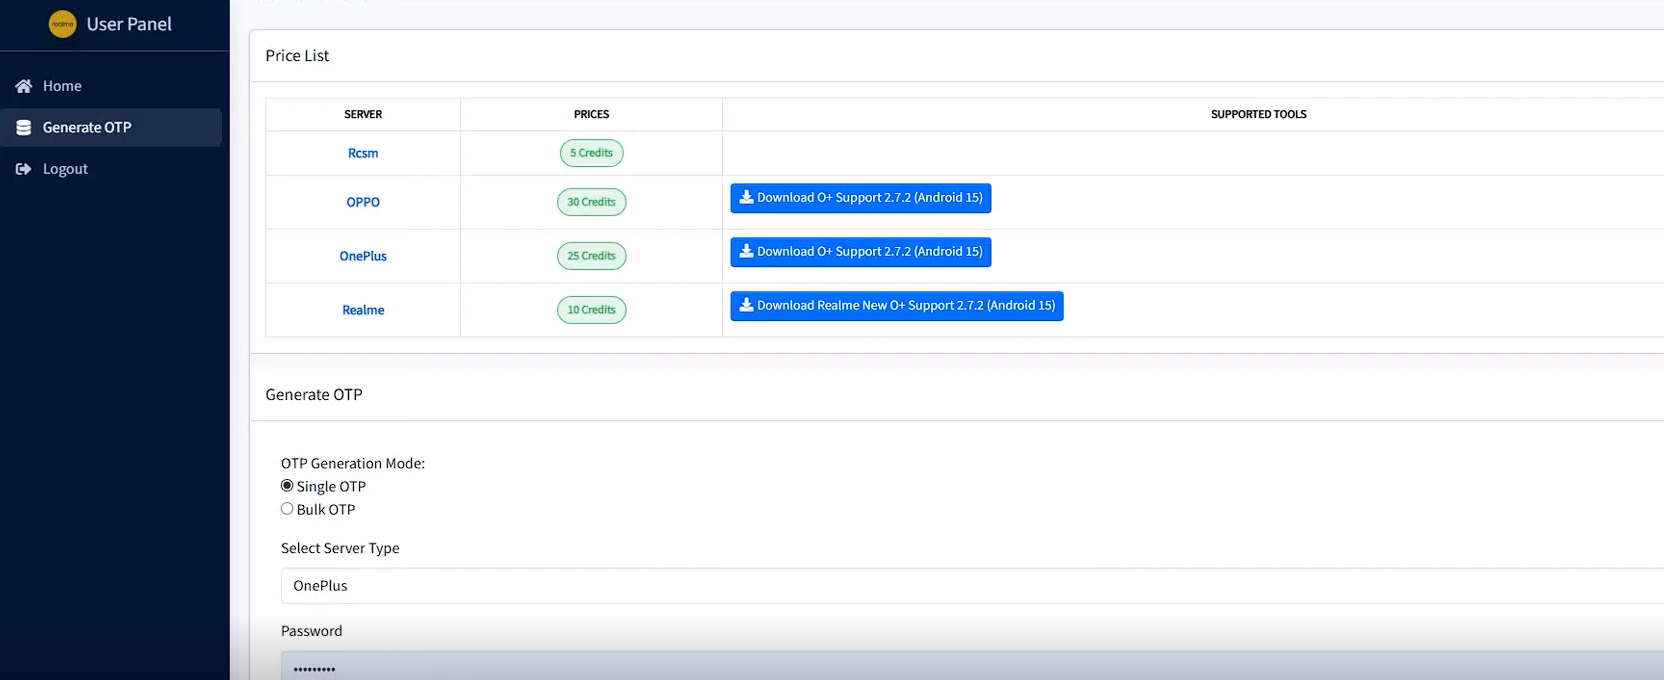Click the Price List card heading

coord(297,56)
